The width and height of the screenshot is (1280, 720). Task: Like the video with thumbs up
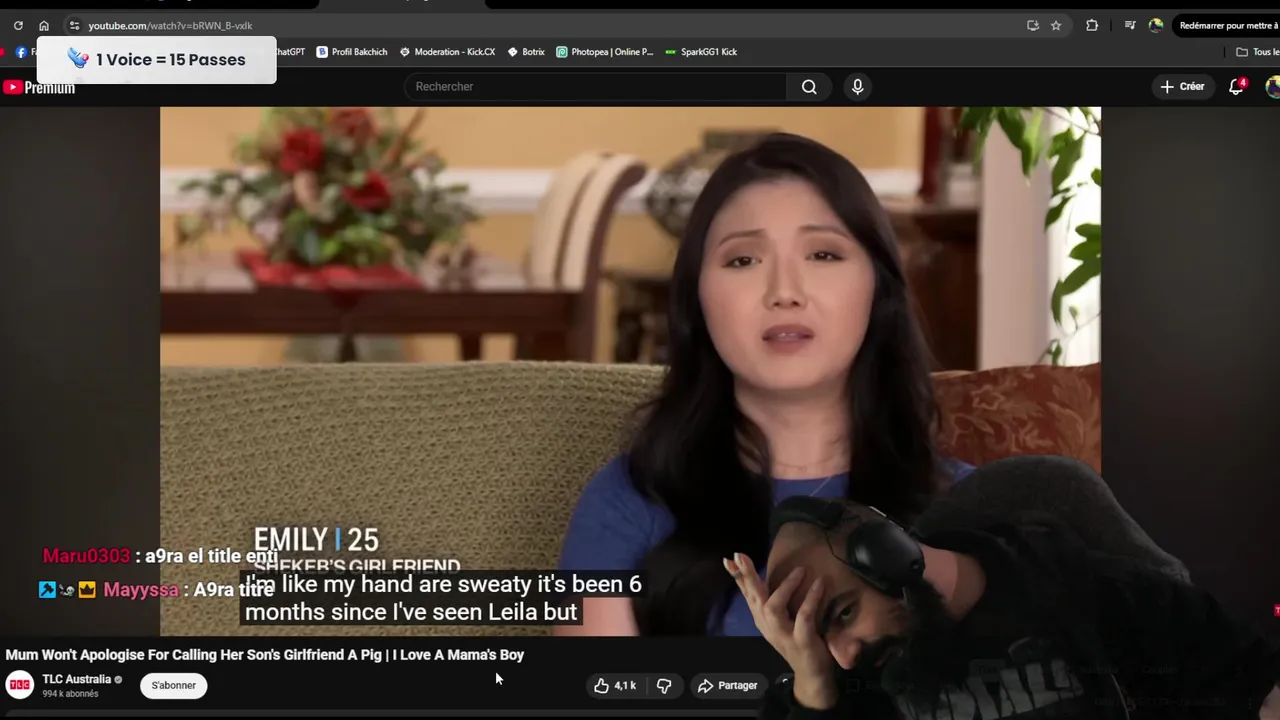(614, 685)
